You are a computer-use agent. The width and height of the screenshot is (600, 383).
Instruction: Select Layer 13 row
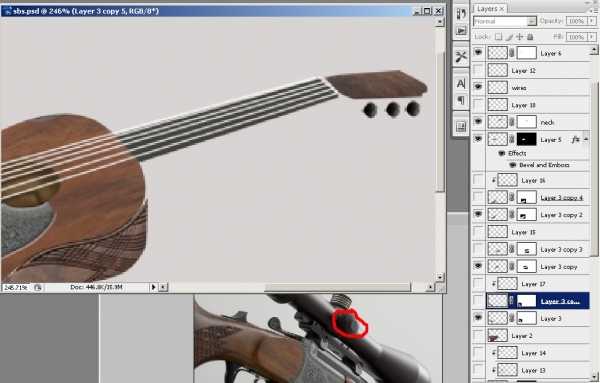537,370
